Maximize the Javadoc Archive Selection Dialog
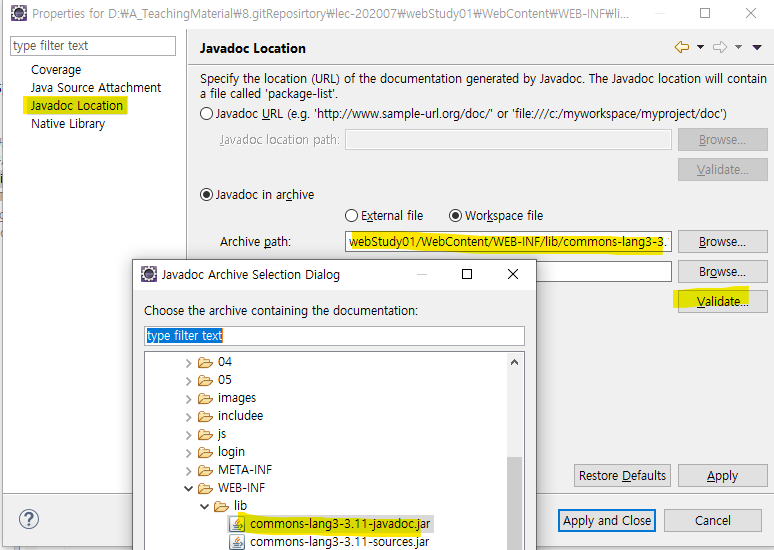The image size is (774, 550). click(x=466, y=274)
